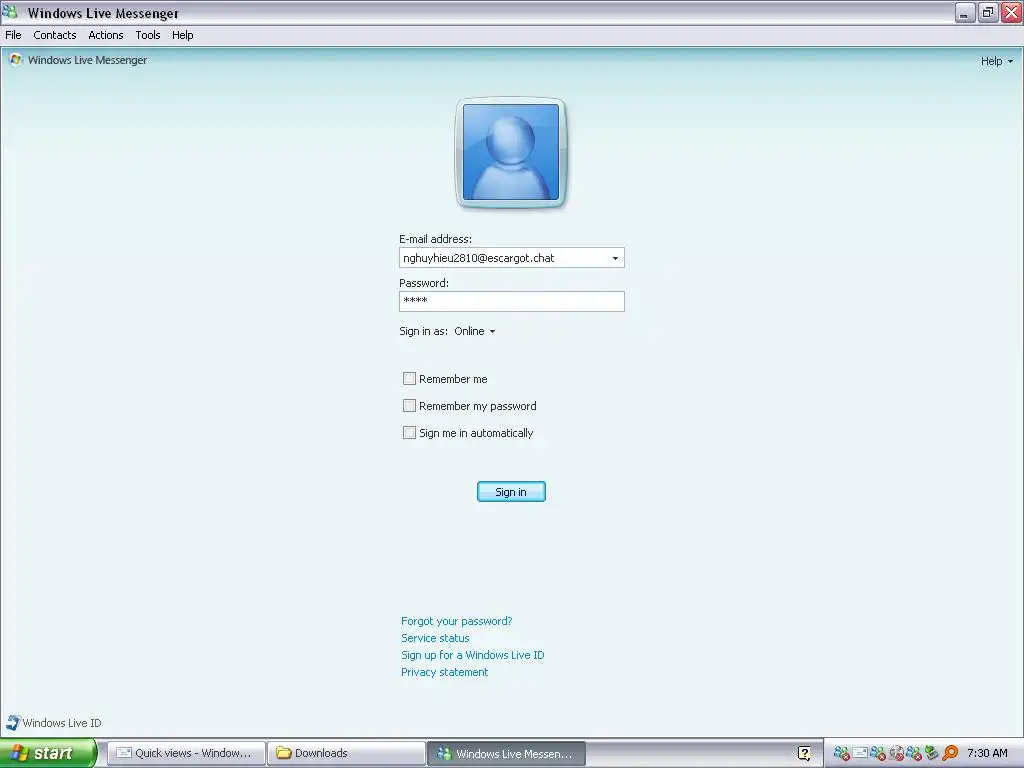The image size is (1024, 768).
Task: Open the Help menu in the menu bar
Action: [x=183, y=35]
